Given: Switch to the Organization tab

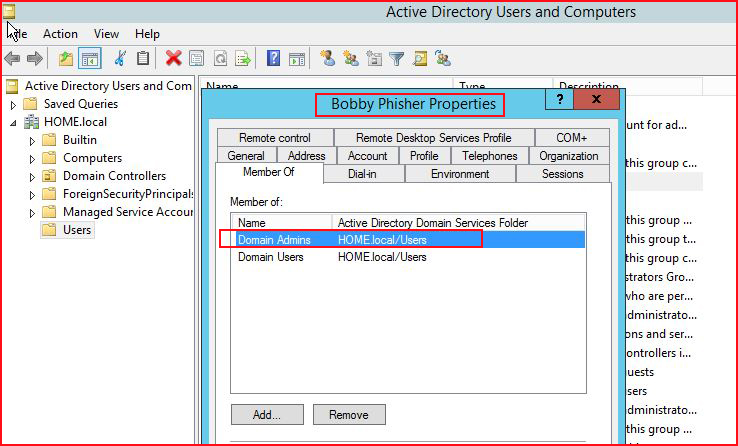Looking at the screenshot, I should pos(569,156).
